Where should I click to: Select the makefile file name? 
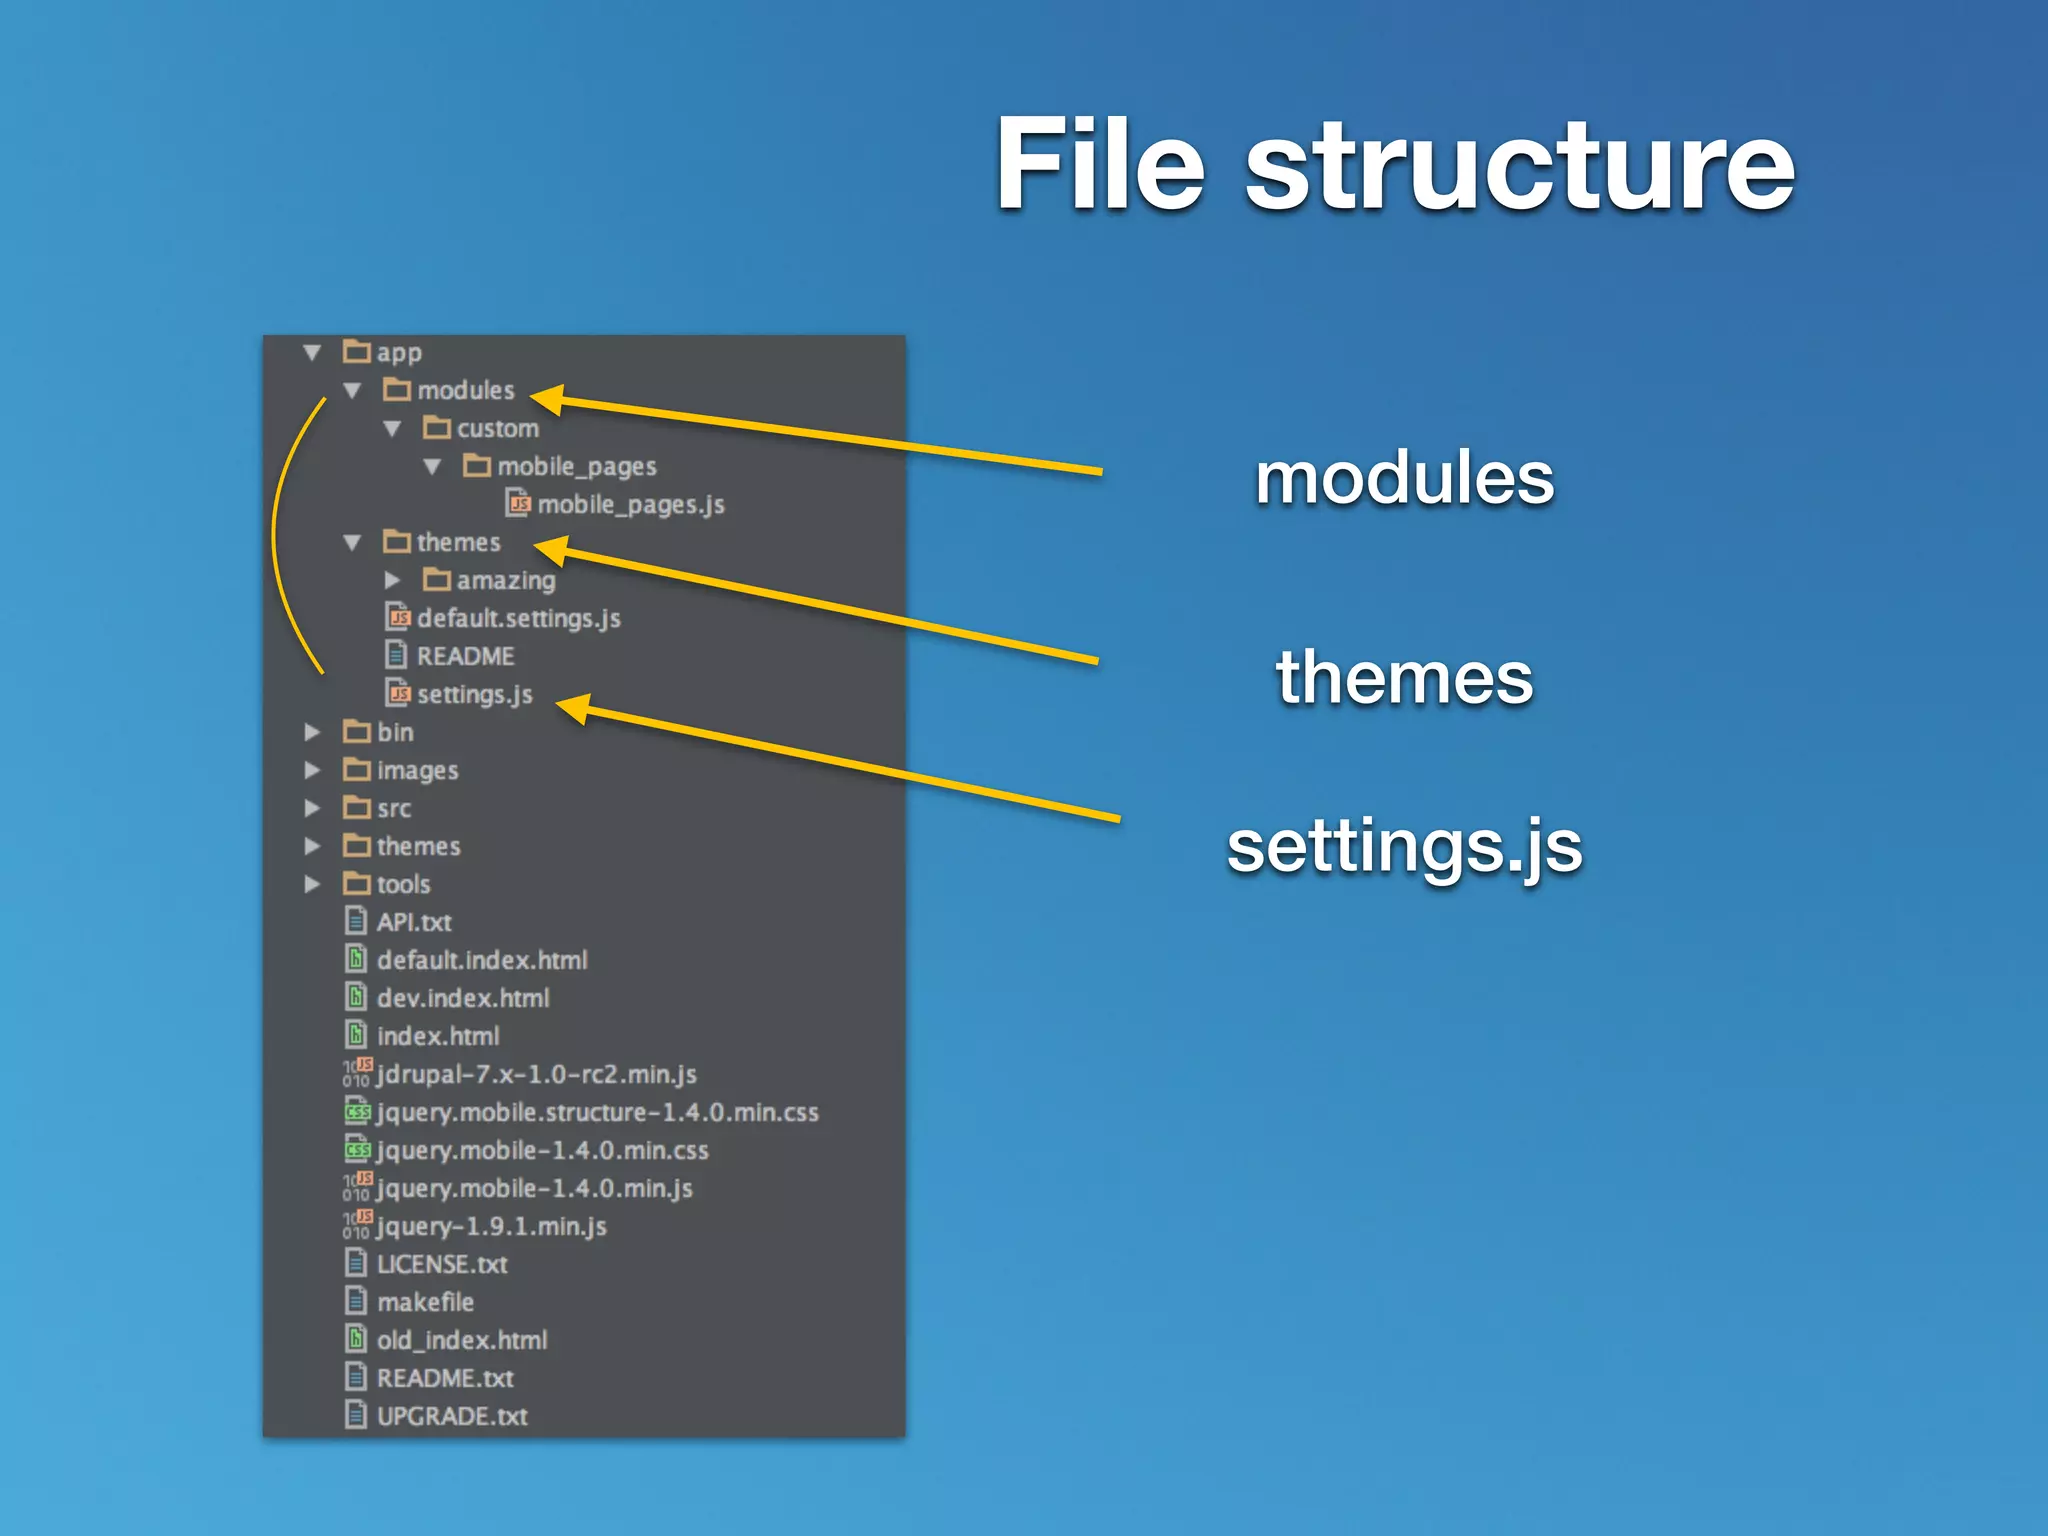(x=426, y=1302)
